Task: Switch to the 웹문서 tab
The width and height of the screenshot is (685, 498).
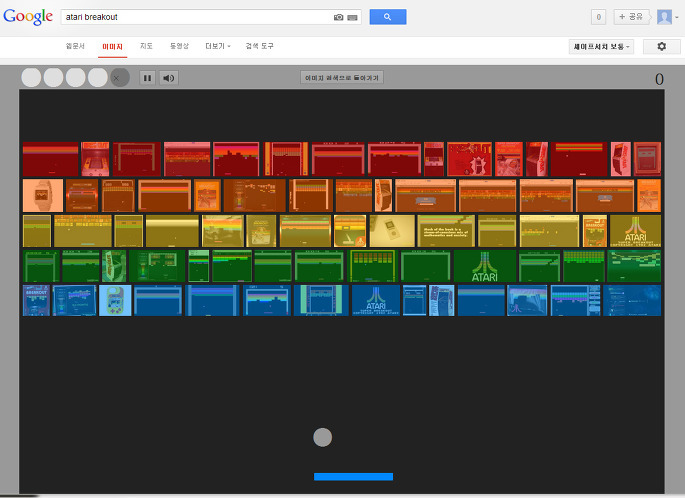Action: point(75,46)
